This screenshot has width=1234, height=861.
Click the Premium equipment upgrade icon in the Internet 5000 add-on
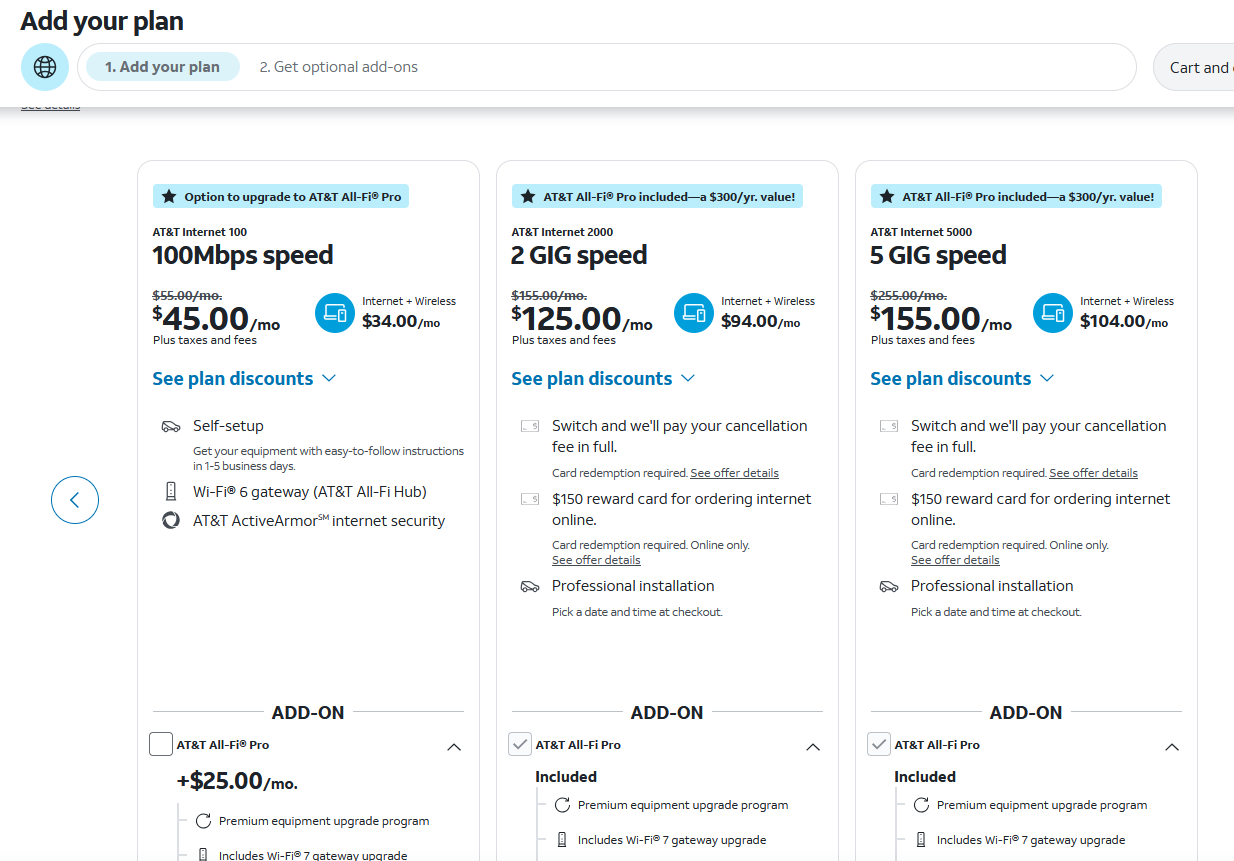(921, 805)
